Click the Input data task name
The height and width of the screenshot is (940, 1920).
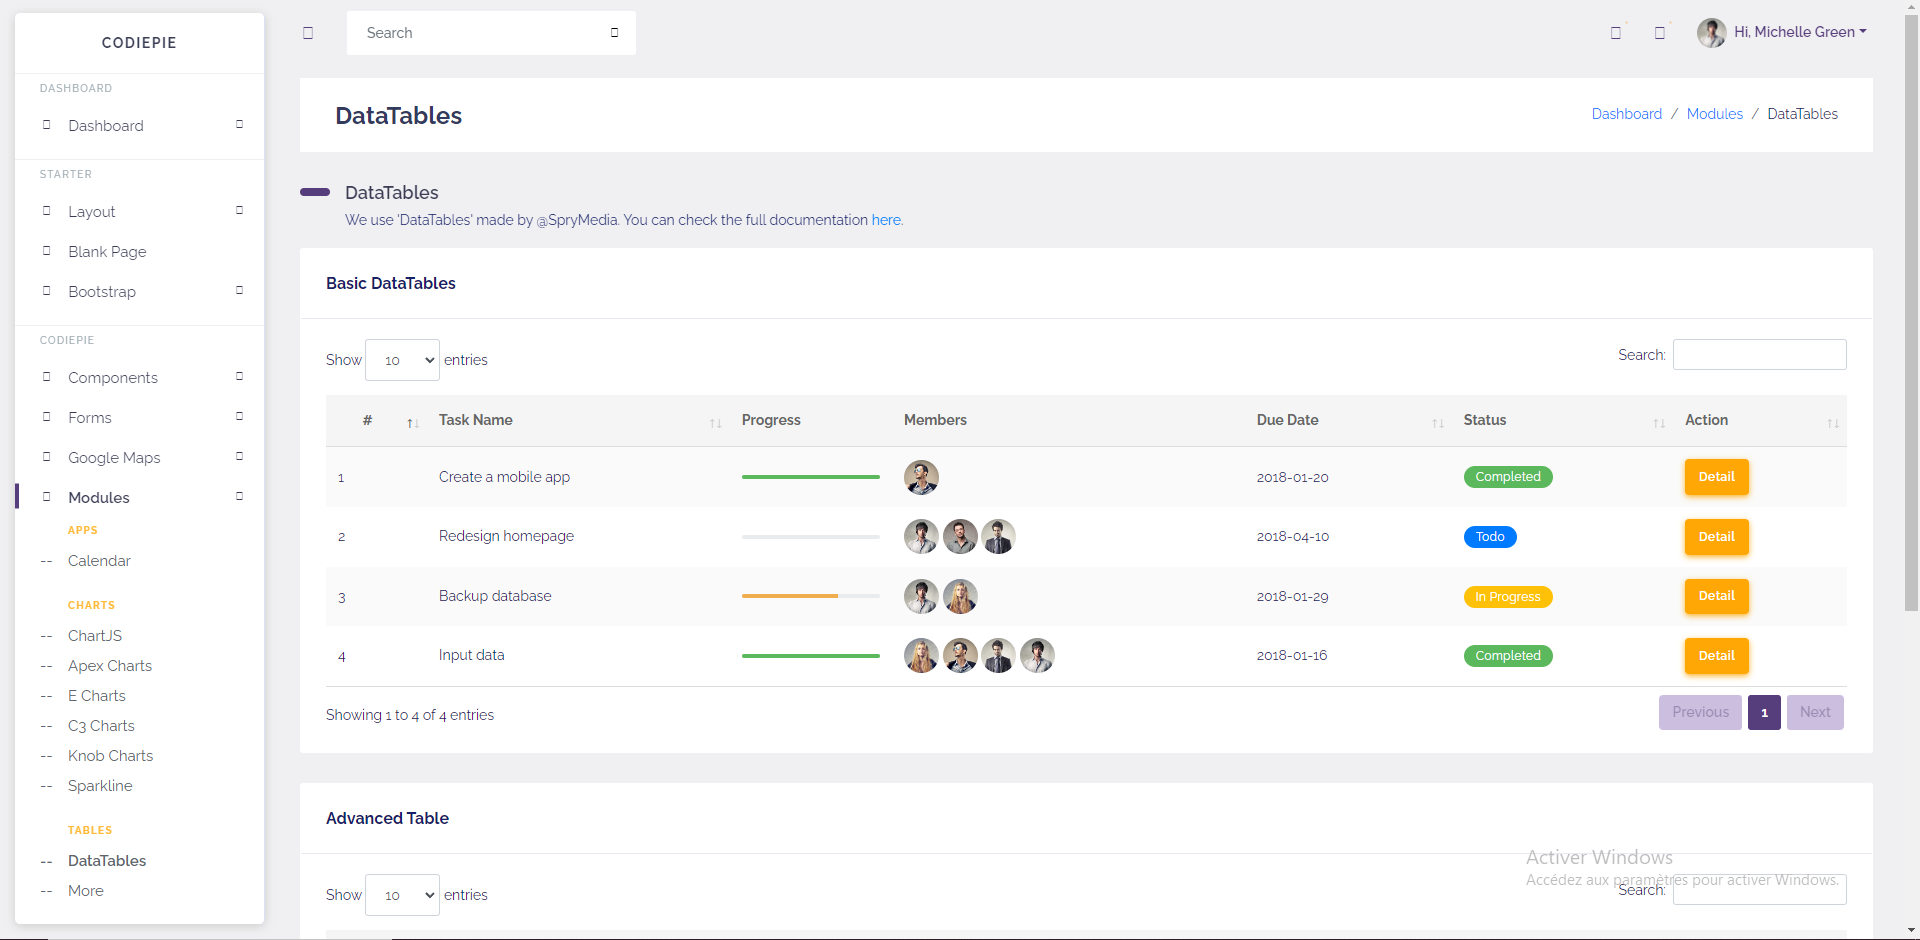coord(471,655)
